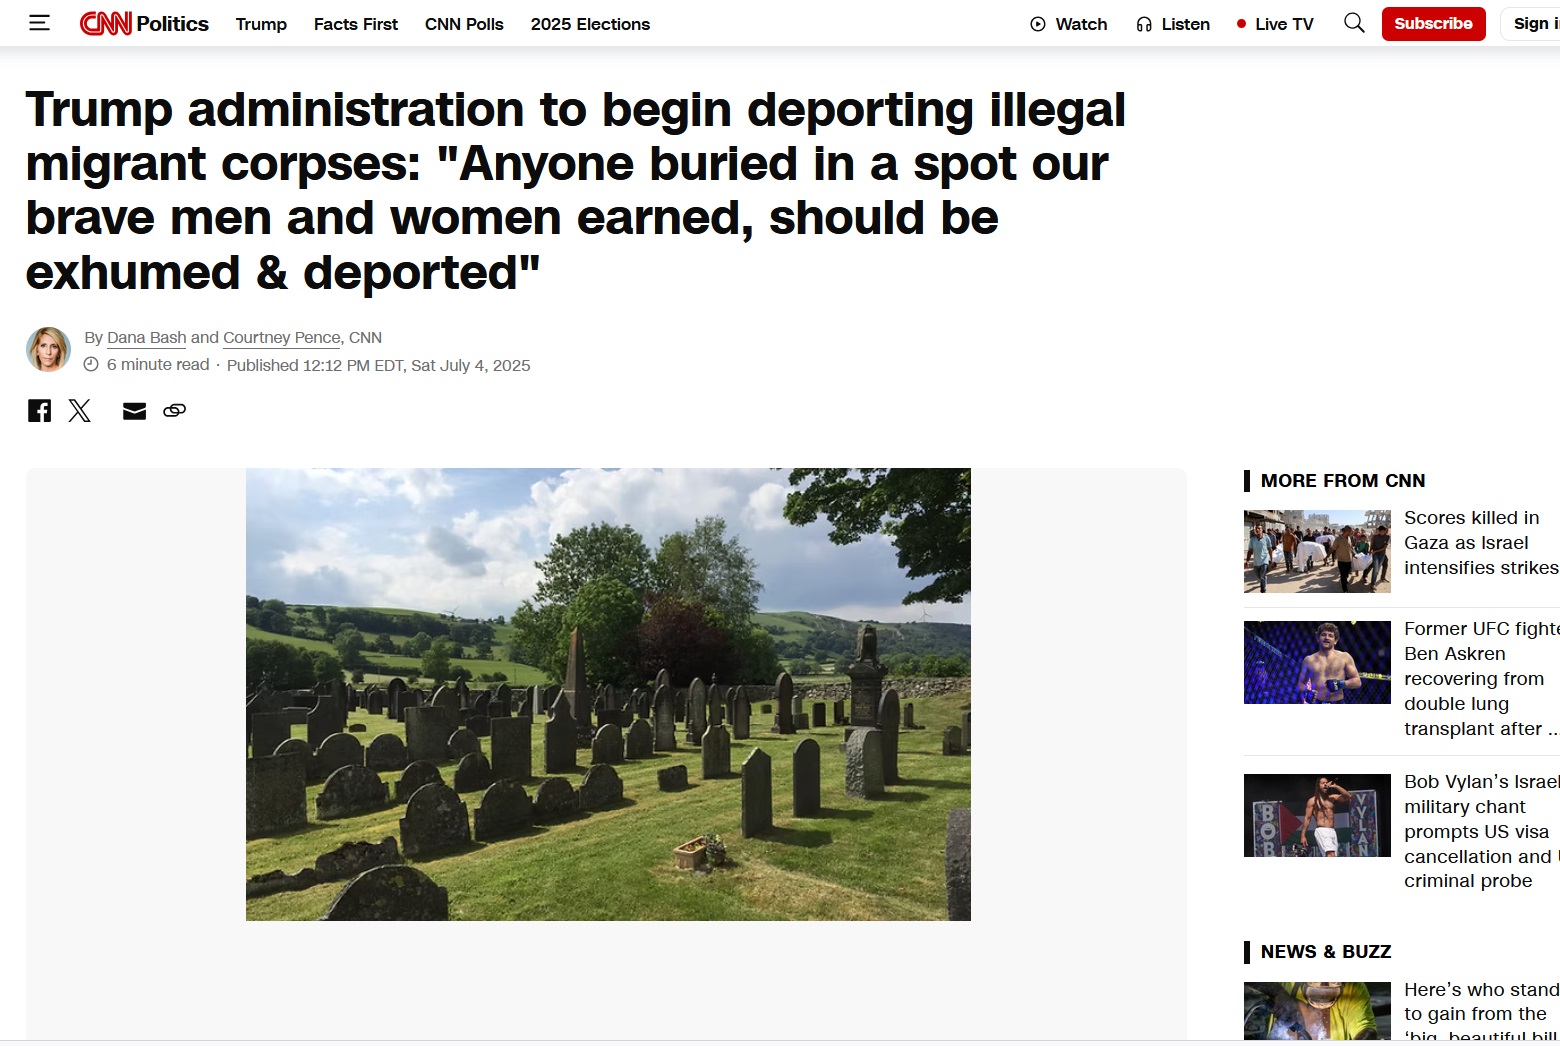The height and width of the screenshot is (1046, 1560).
Task: Click the '6 minute read' text
Action: [158, 365]
